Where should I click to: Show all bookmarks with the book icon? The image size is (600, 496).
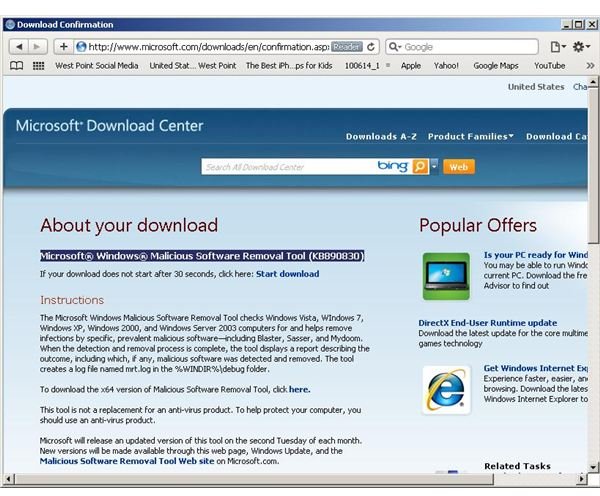point(16,66)
